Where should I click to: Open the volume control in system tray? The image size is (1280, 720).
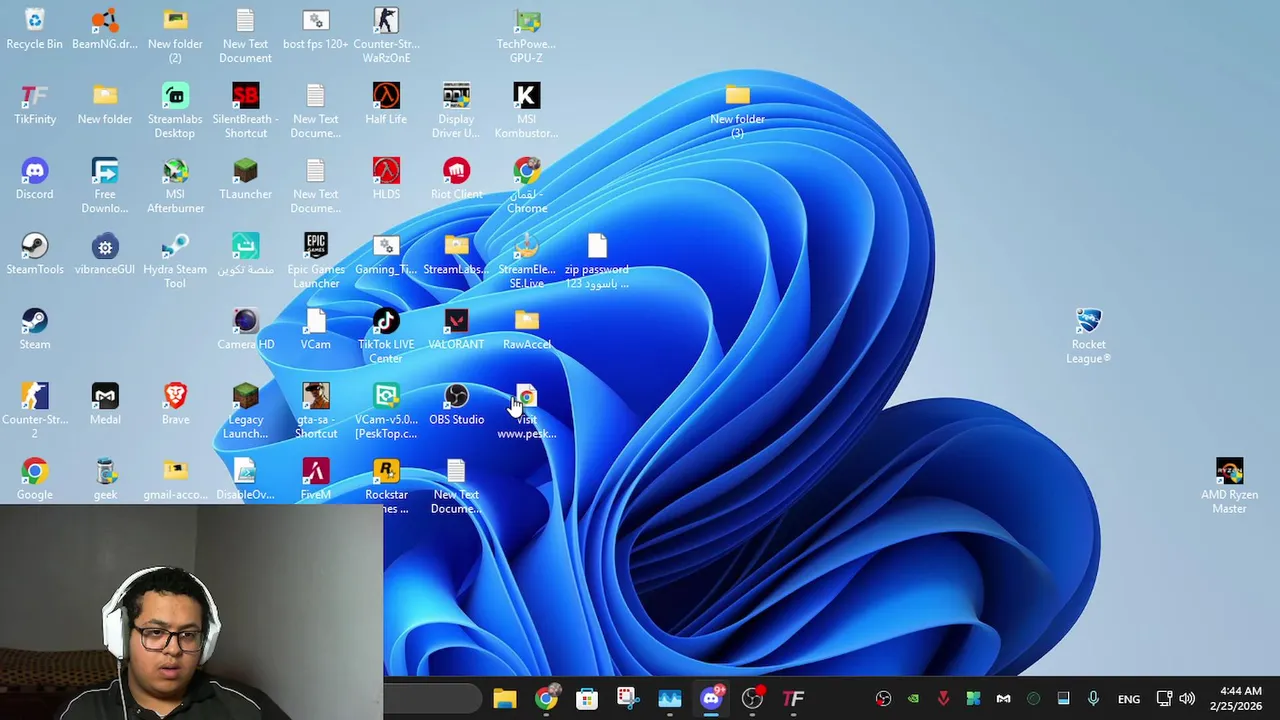click(x=1187, y=698)
